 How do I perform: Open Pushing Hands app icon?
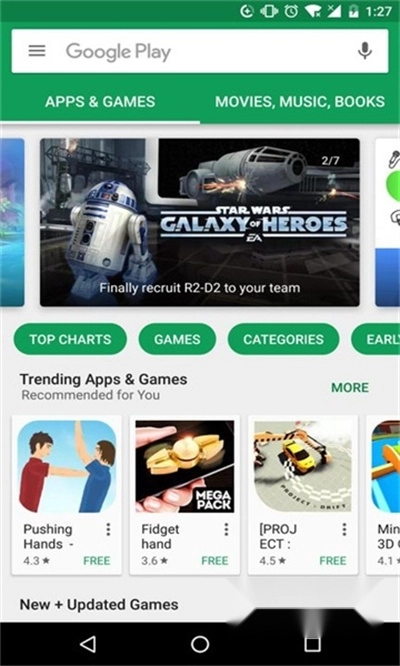67,466
